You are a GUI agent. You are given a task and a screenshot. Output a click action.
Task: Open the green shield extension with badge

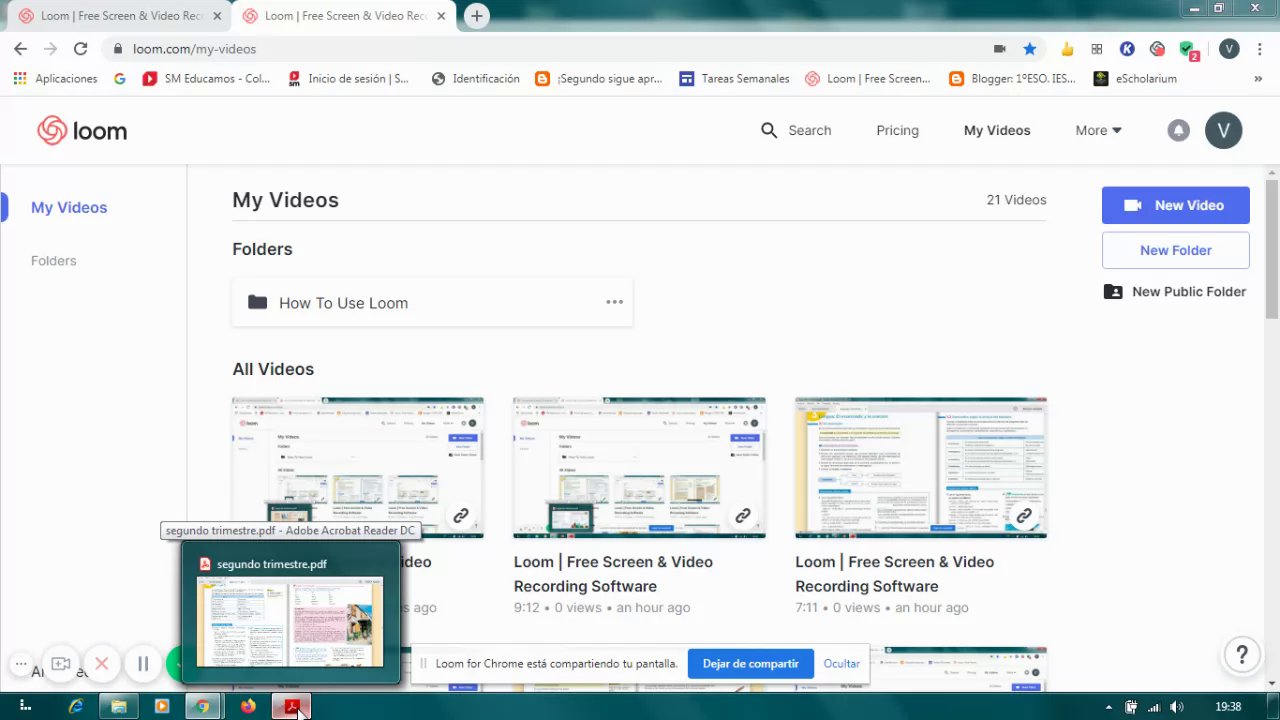(x=1188, y=50)
